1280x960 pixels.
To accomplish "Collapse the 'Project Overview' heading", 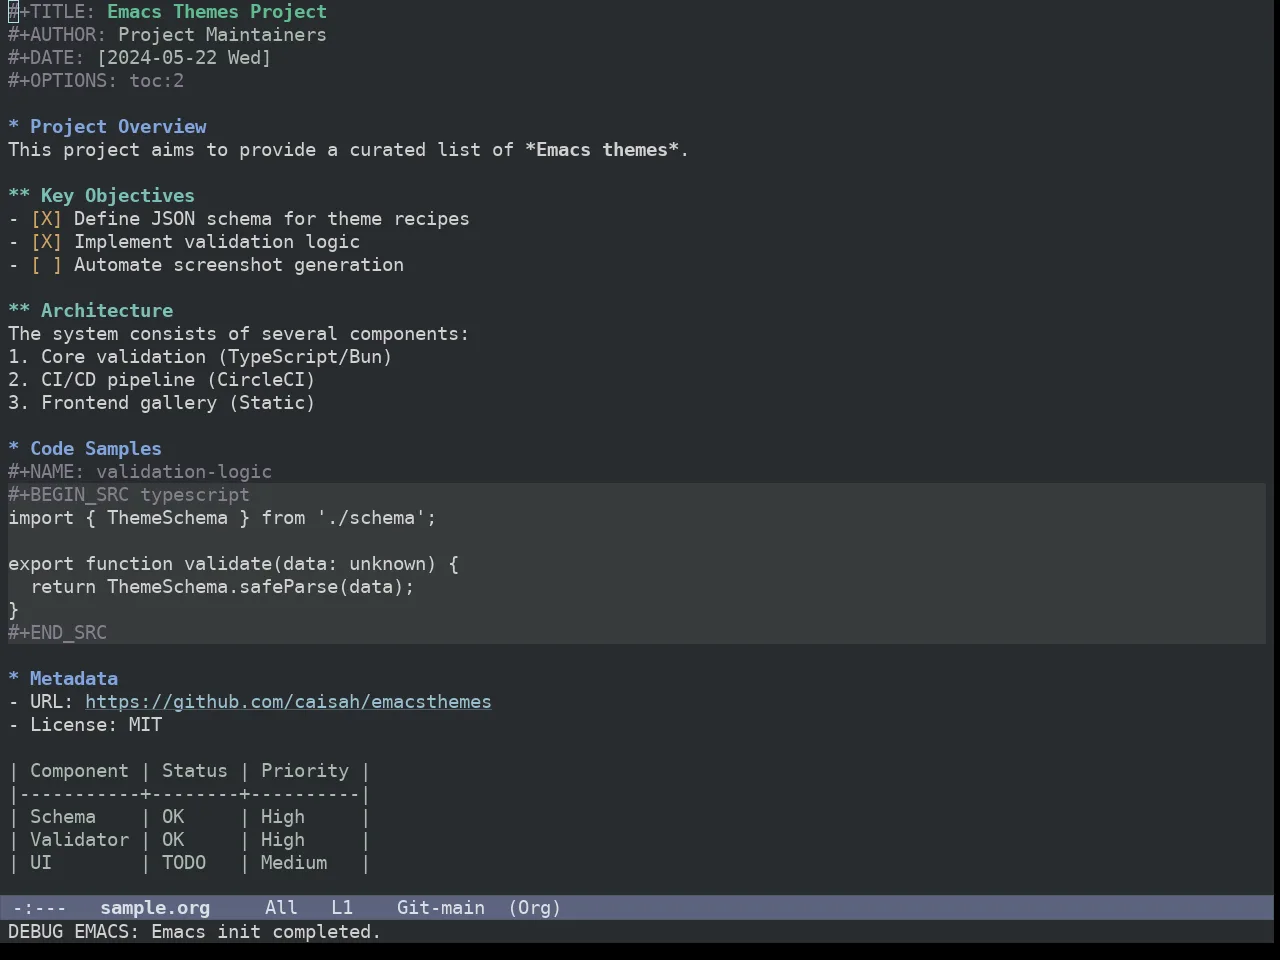I will (107, 127).
